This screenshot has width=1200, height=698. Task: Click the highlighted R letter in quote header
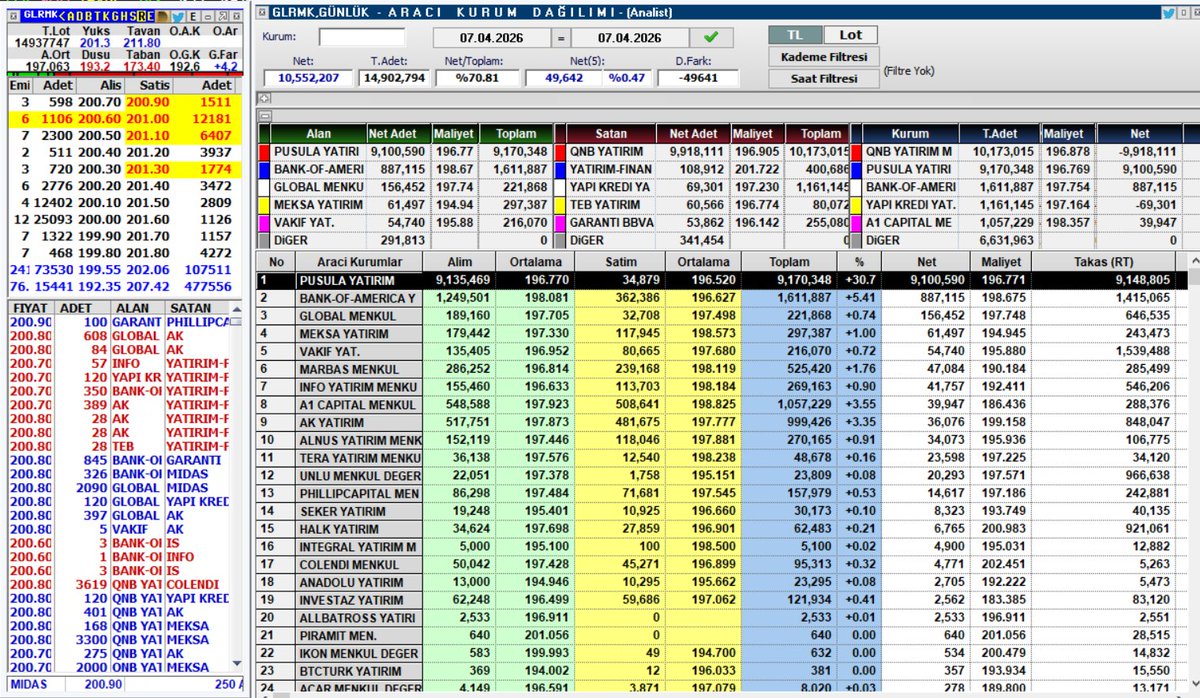tap(141, 16)
